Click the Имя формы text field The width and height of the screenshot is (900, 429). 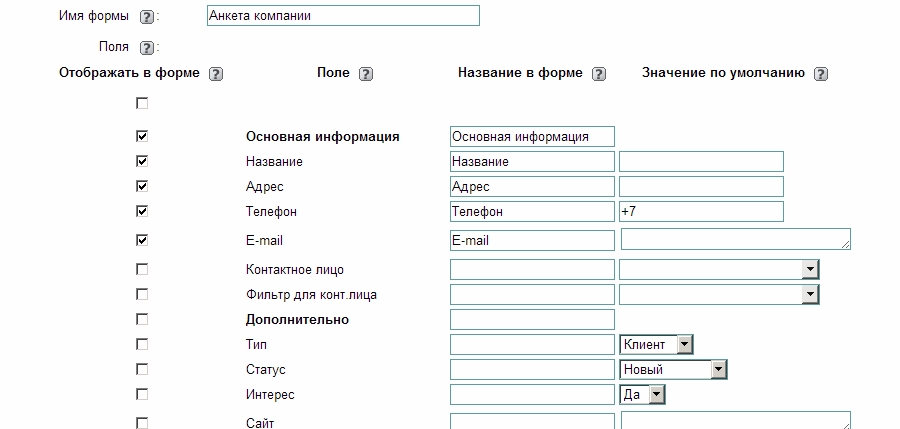[x=342, y=16]
